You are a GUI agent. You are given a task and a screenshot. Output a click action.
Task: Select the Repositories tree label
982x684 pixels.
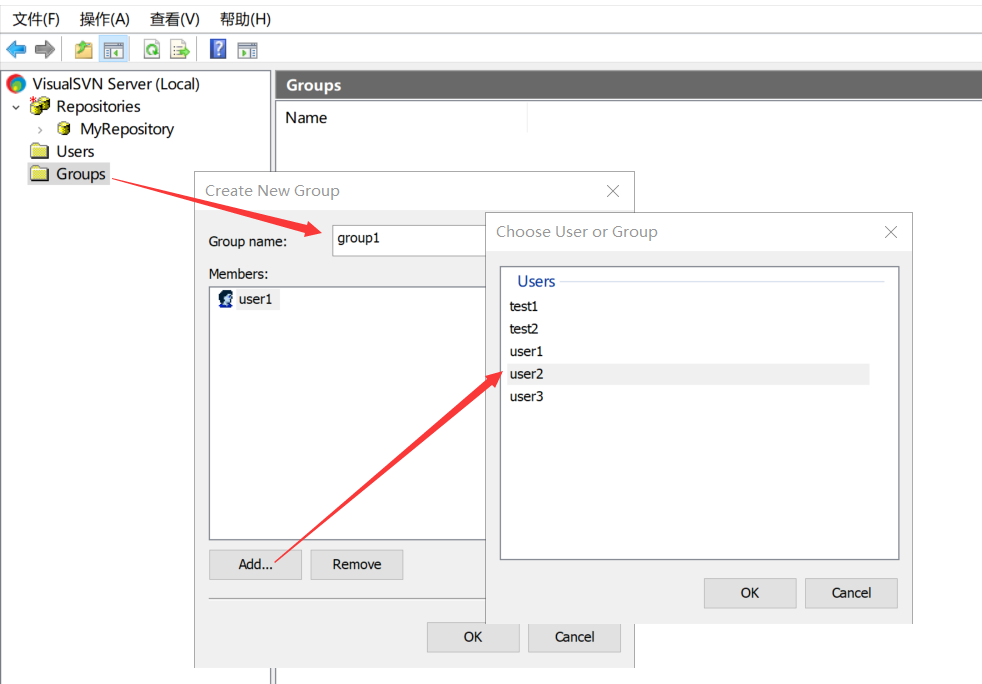pyautogui.click(x=98, y=106)
